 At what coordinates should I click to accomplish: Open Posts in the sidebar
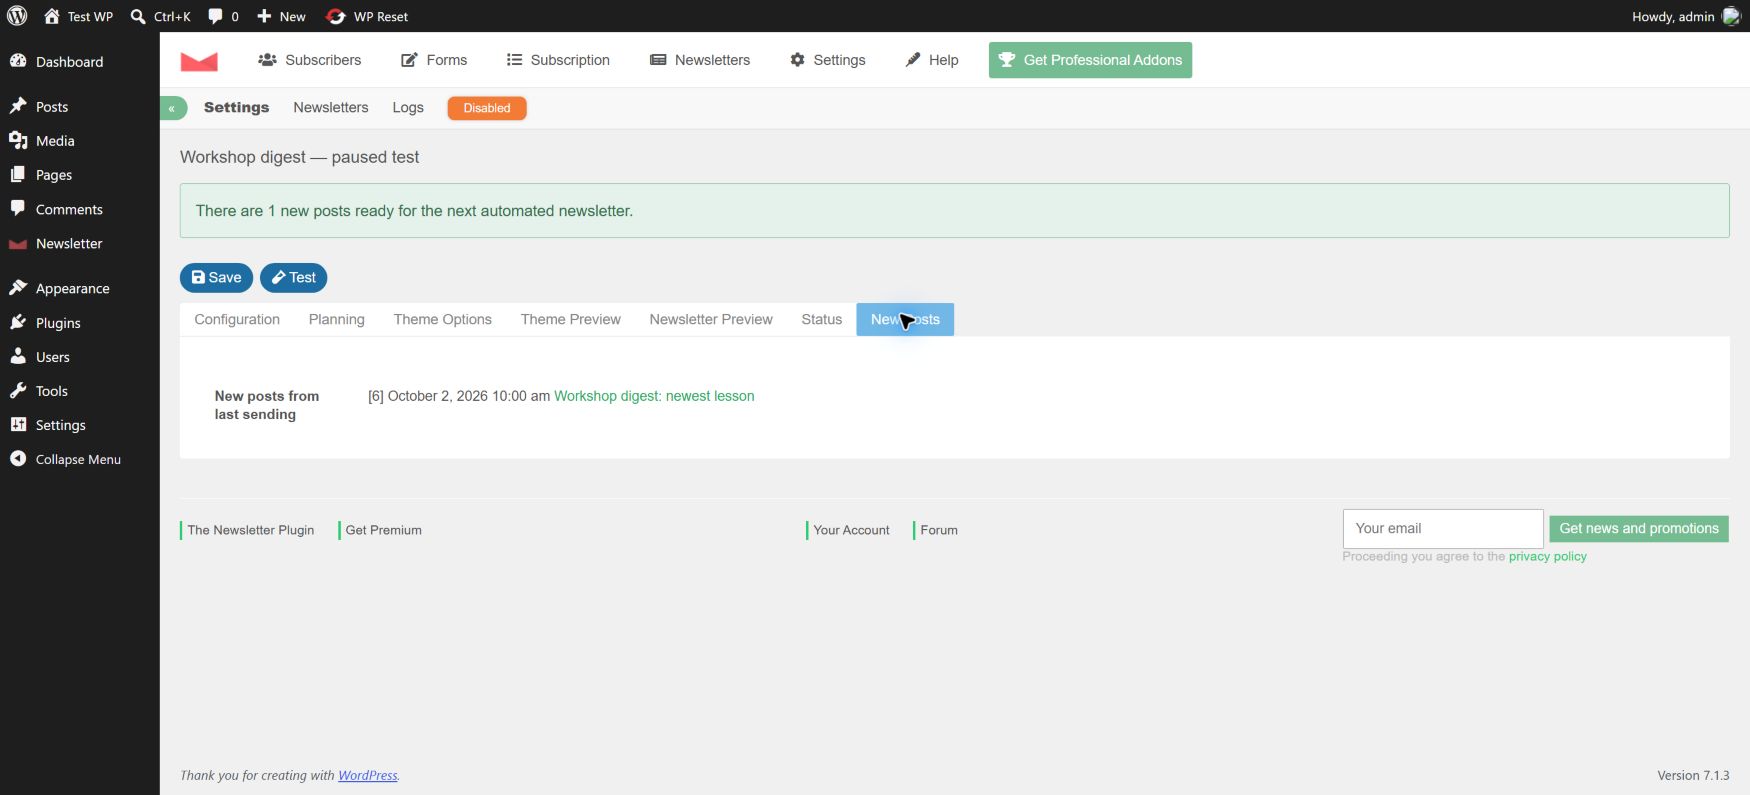[x=80, y=107]
